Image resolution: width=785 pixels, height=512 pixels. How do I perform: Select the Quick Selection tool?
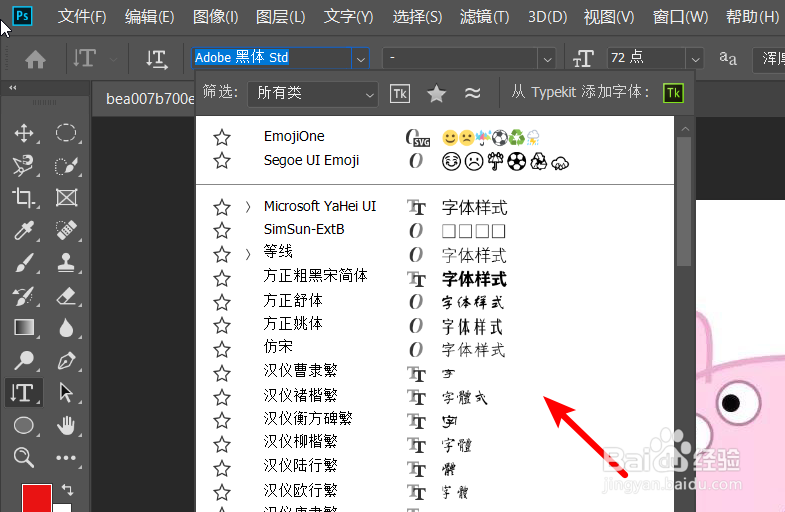click(x=66, y=166)
